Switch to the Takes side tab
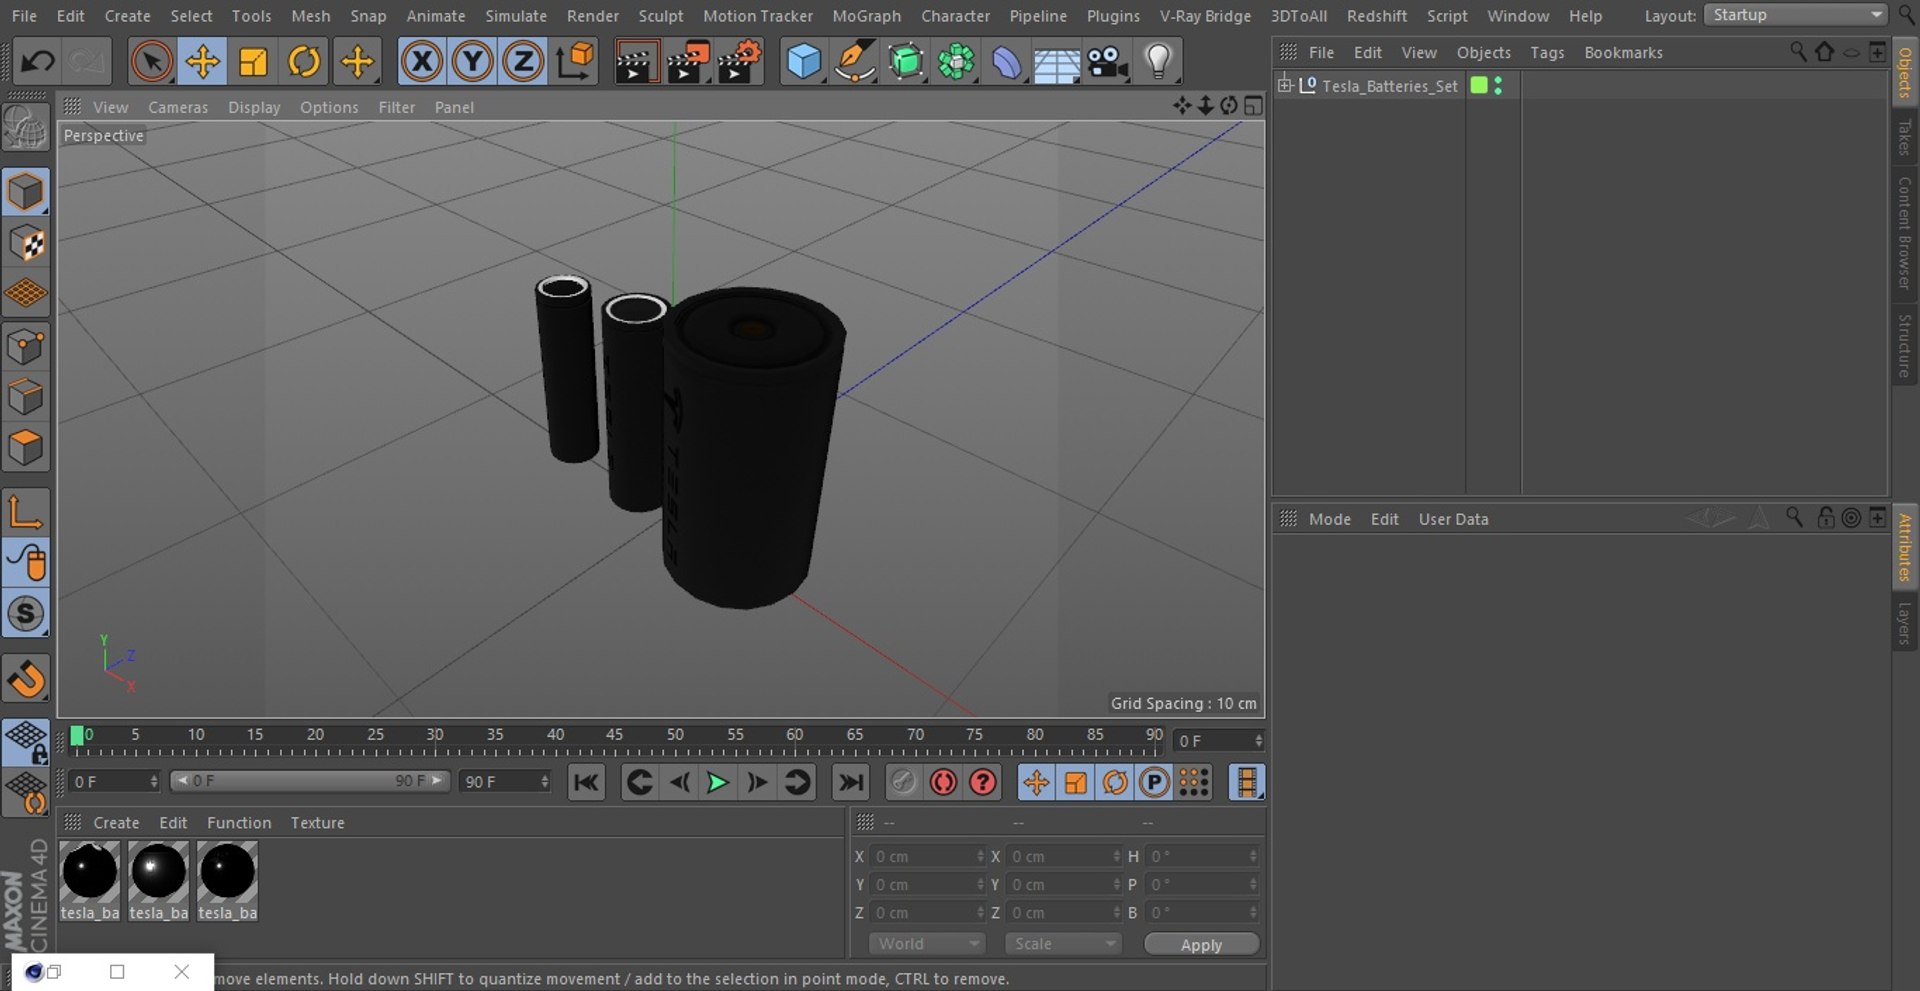Viewport: 1920px width, 991px height. (x=1904, y=137)
